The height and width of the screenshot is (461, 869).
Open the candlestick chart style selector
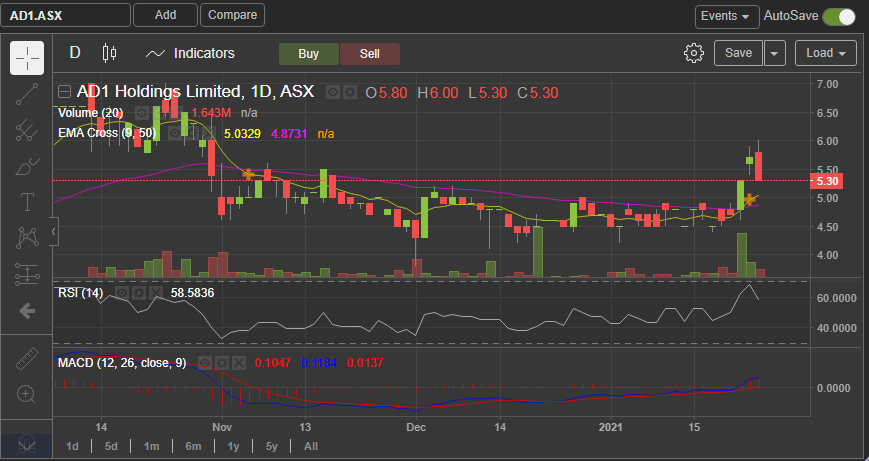pos(110,53)
